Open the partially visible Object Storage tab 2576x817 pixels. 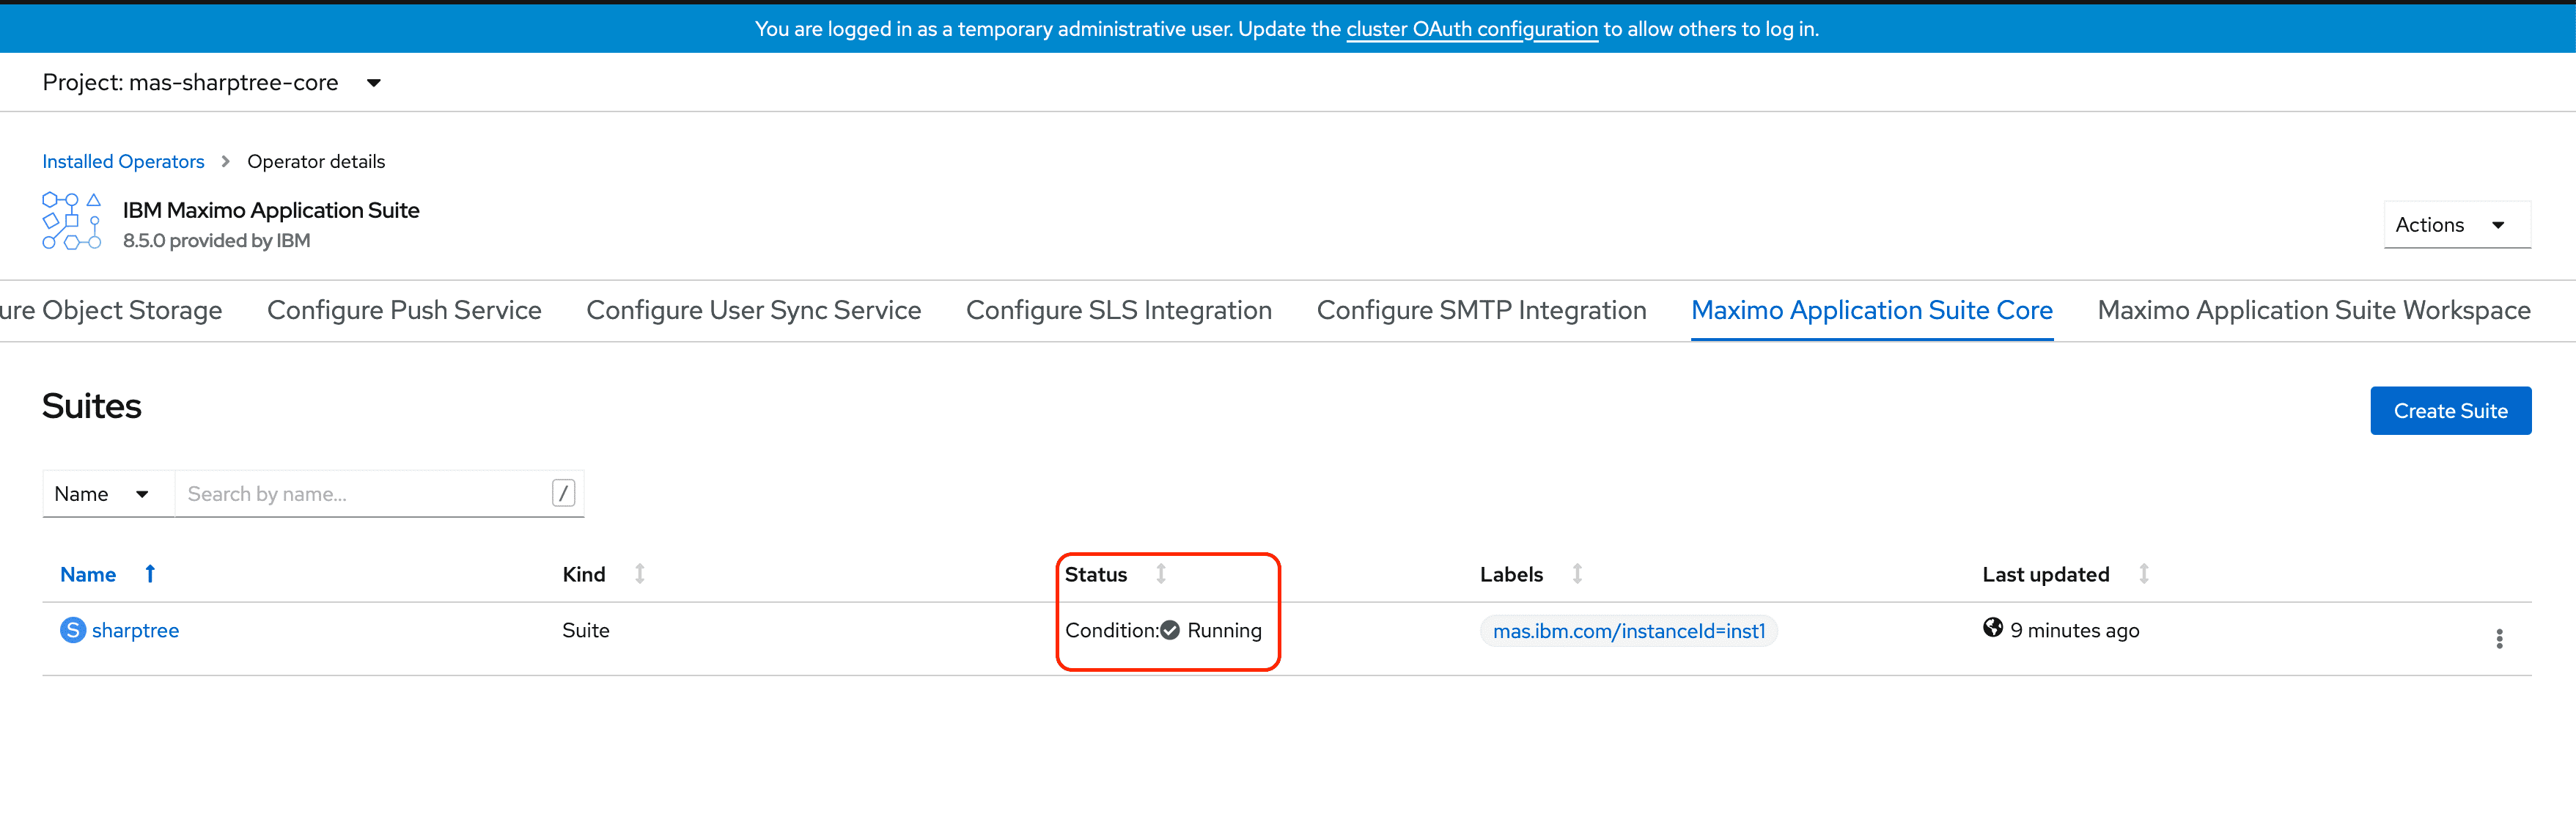click(x=111, y=310)
